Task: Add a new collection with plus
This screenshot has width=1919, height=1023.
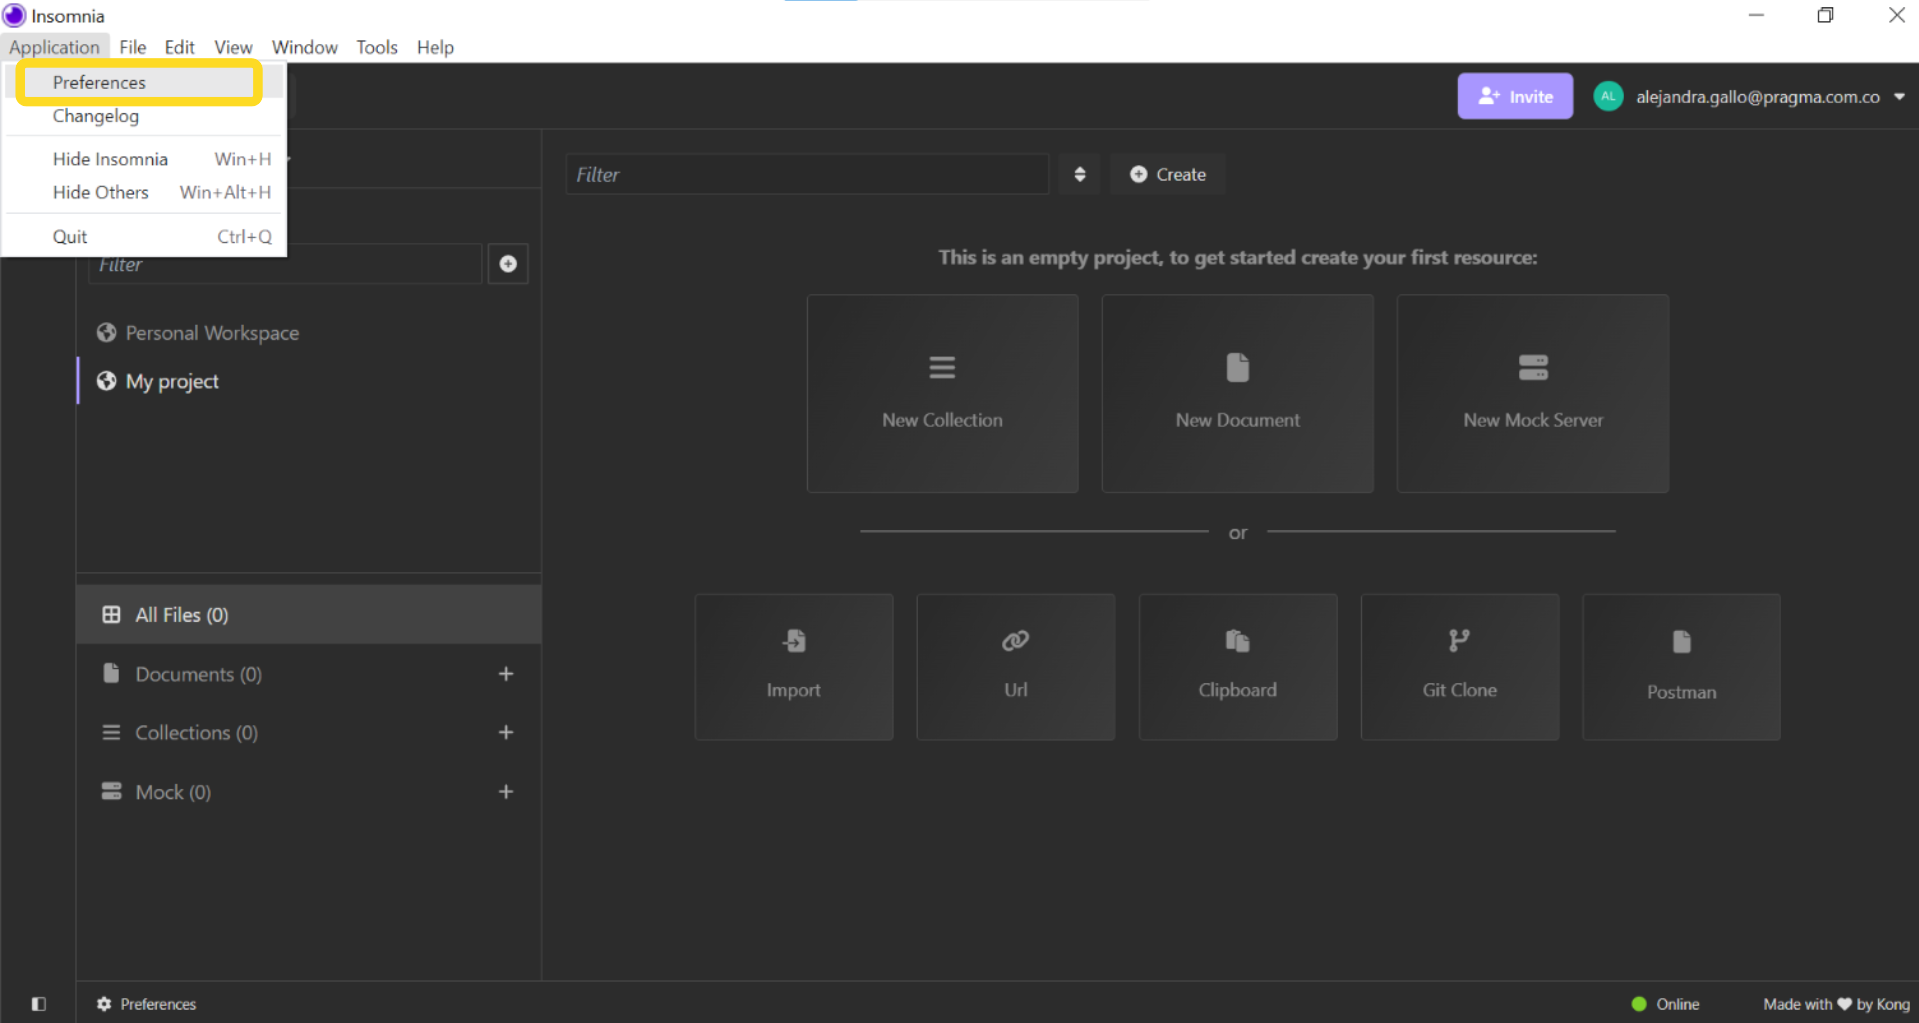Action: click(506, 732)
